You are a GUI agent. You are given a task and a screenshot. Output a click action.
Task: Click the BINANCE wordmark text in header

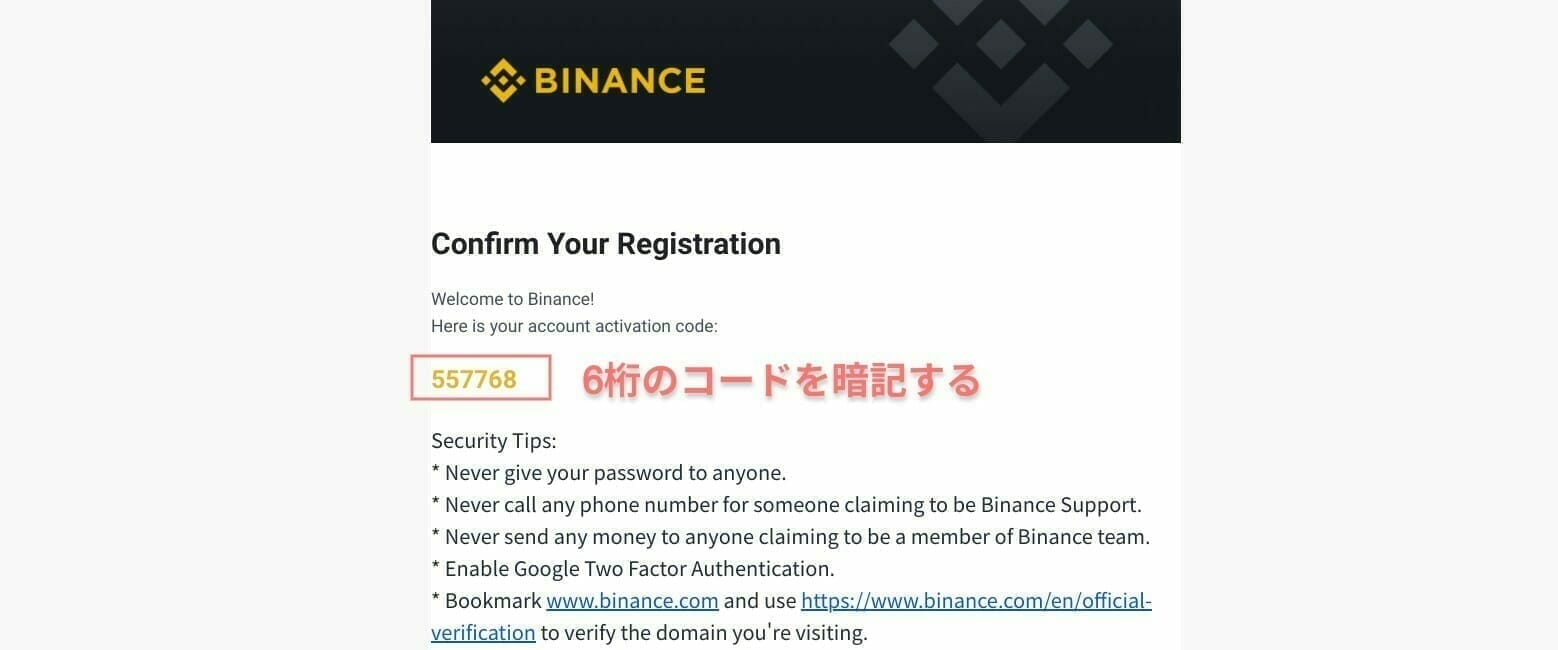coord(620,80)
